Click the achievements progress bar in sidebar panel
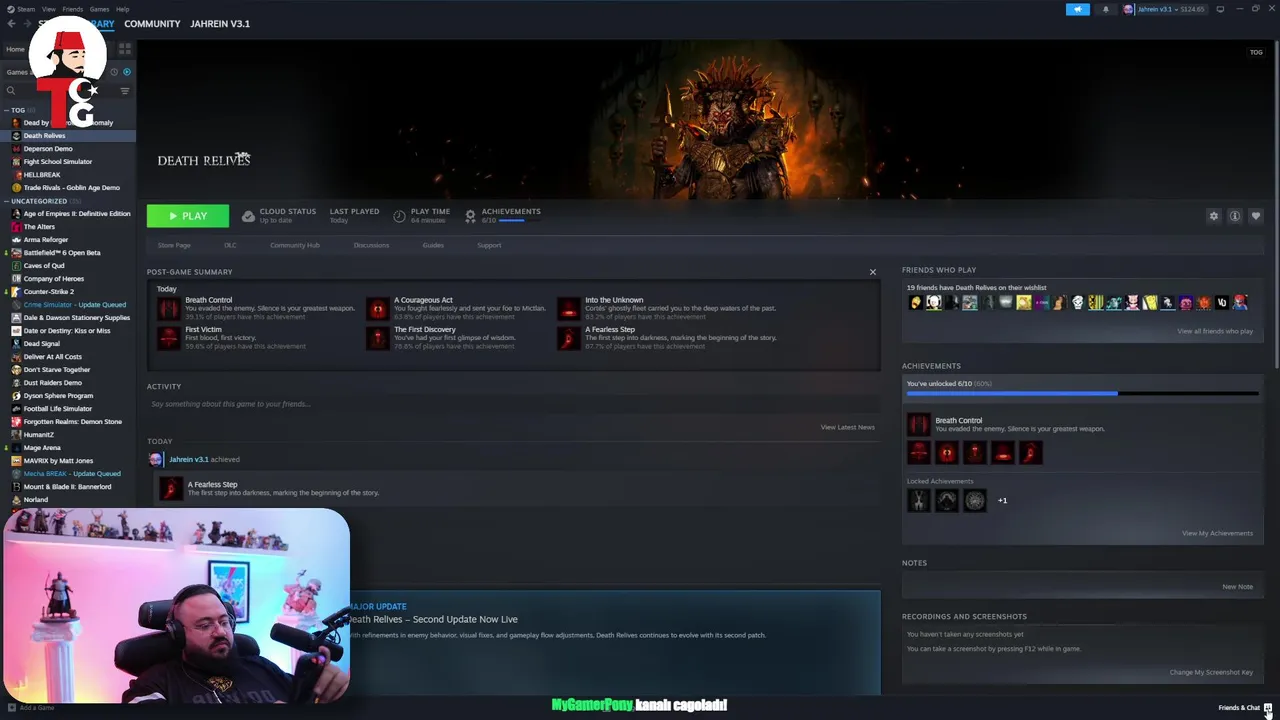Screen dimensions: 1280x720 pos(1083,393)
